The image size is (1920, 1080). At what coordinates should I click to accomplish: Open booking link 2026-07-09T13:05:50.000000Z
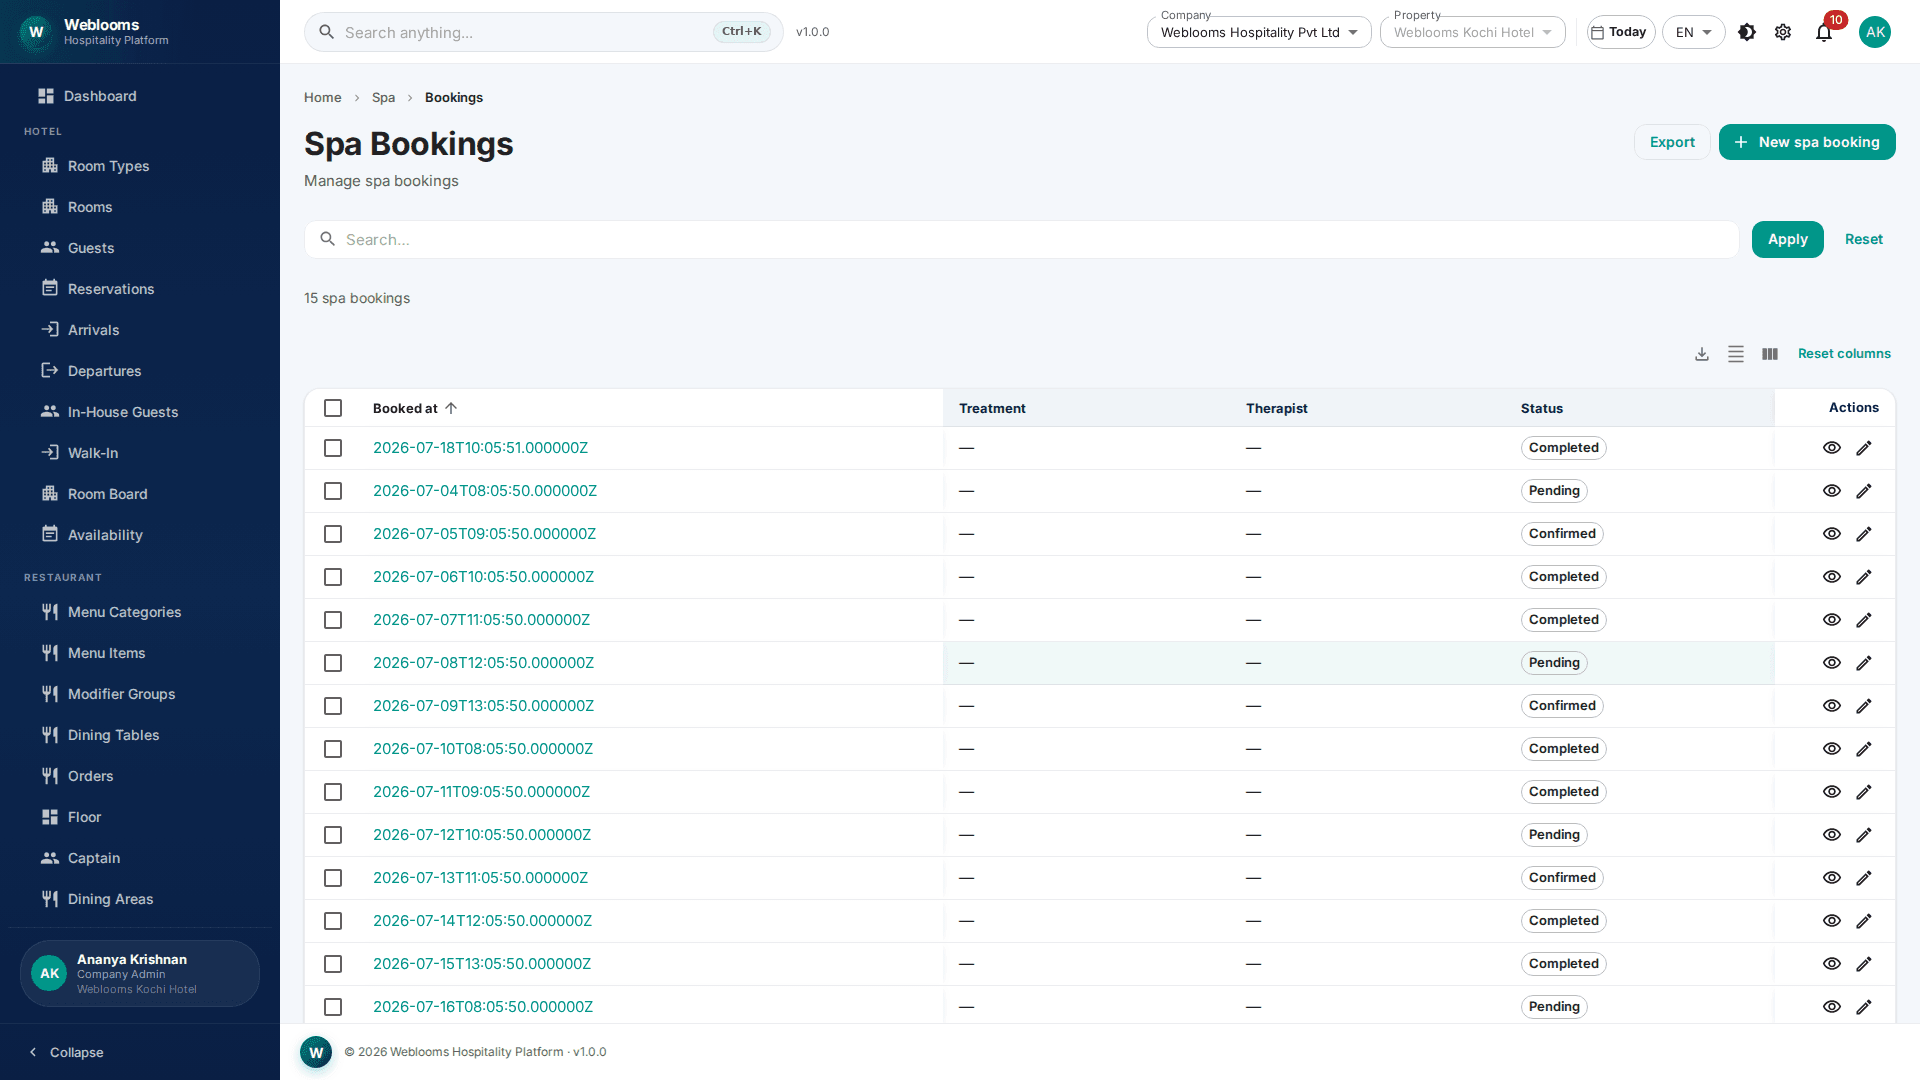tap(483, 706)
